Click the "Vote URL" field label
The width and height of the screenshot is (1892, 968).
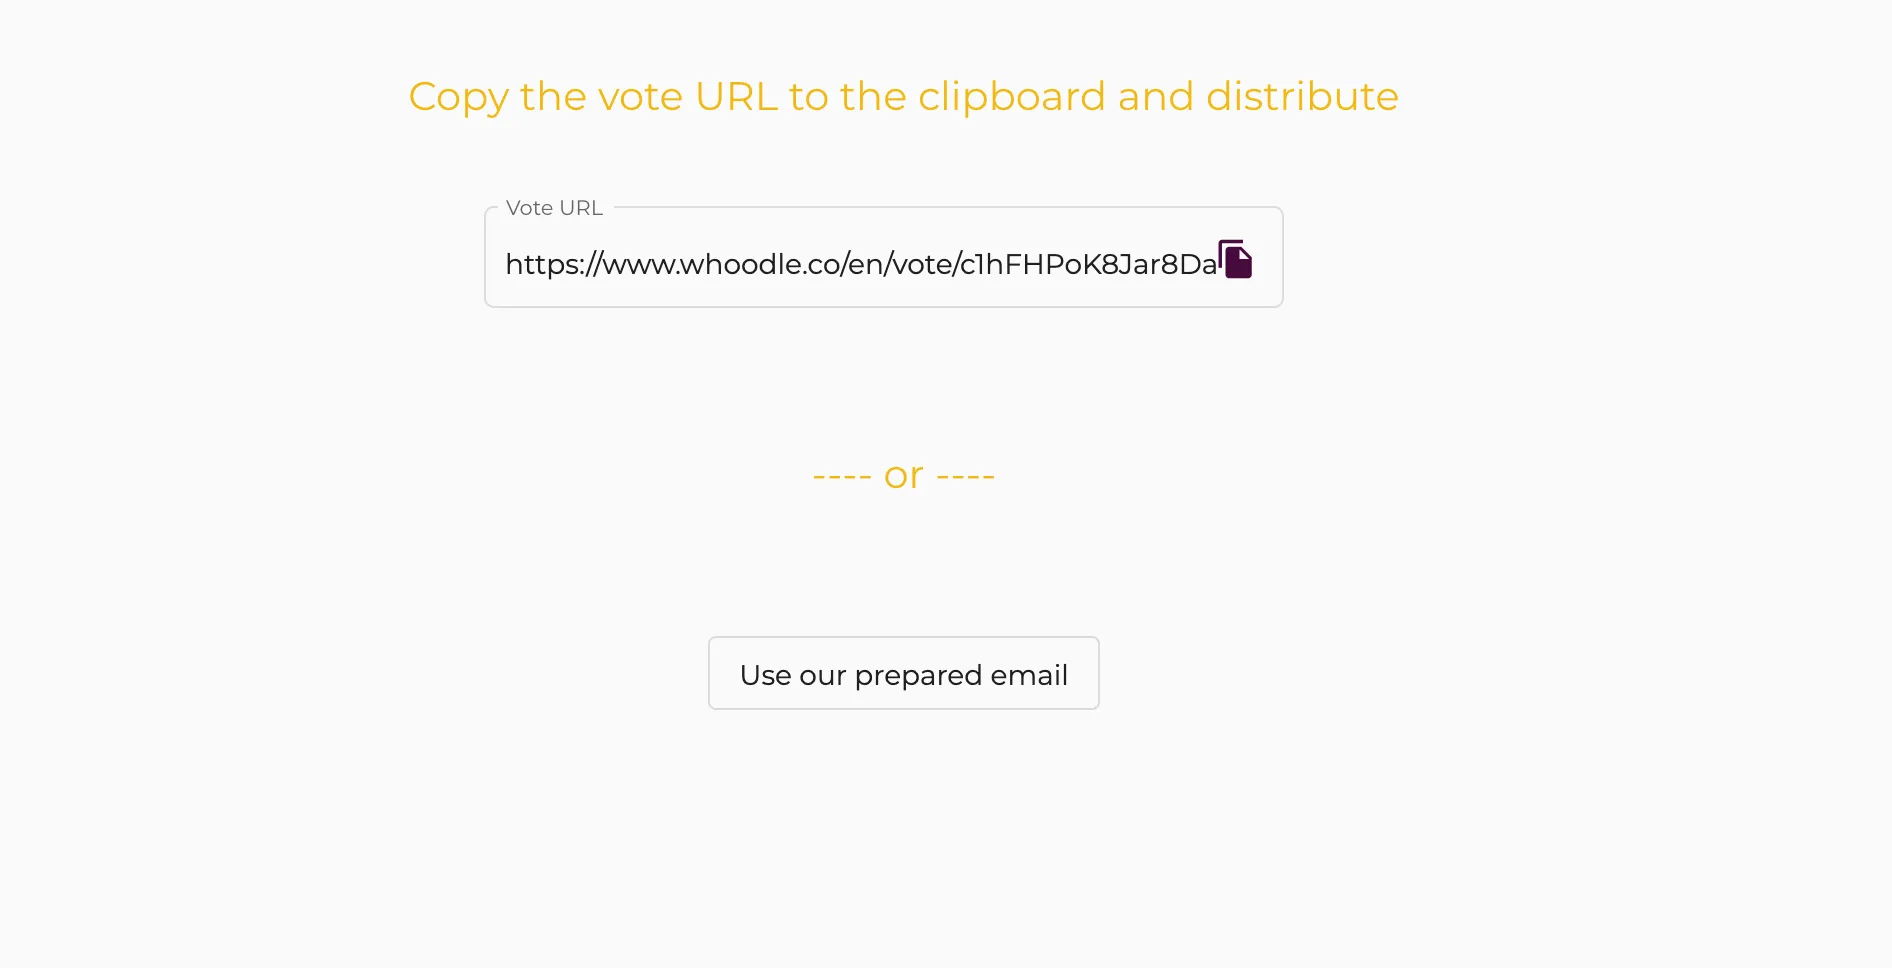[x=554, y=208]
